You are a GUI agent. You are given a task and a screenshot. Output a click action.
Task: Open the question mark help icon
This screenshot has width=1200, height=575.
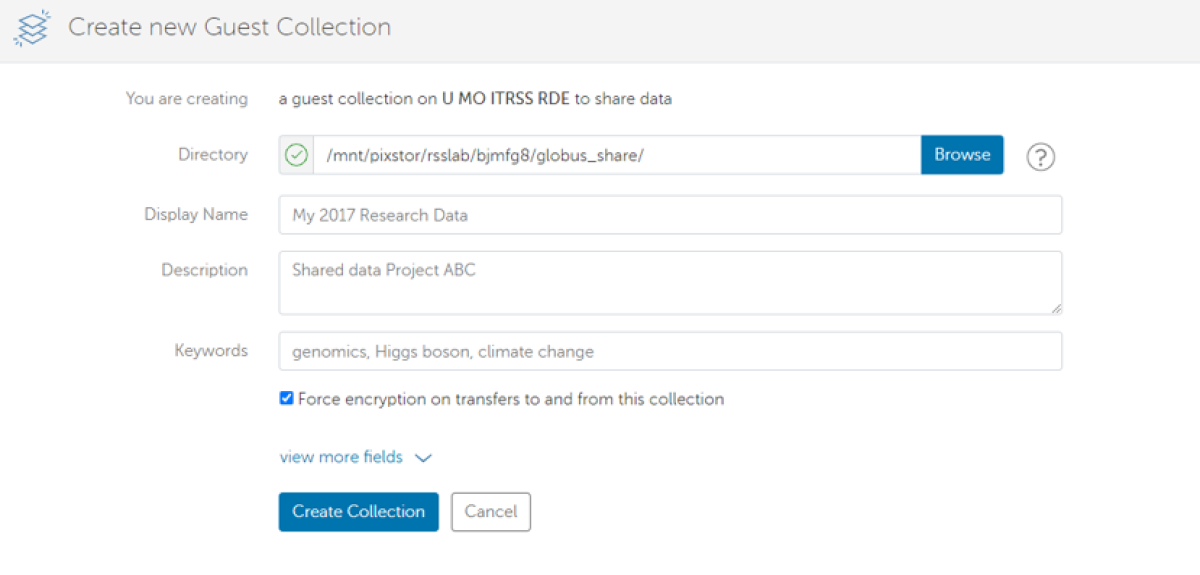pyautogui.click(x=1041, y=157)
